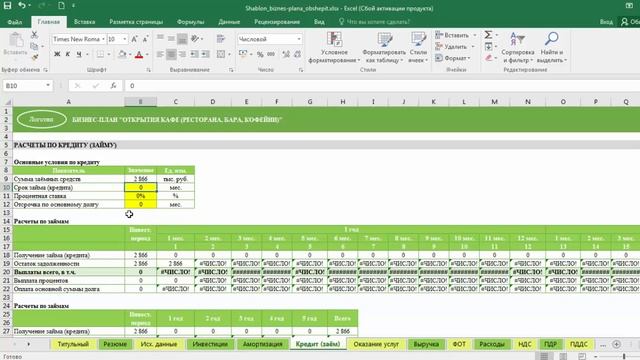
Task: Increase font size with the large A icon
Action: 134,39
